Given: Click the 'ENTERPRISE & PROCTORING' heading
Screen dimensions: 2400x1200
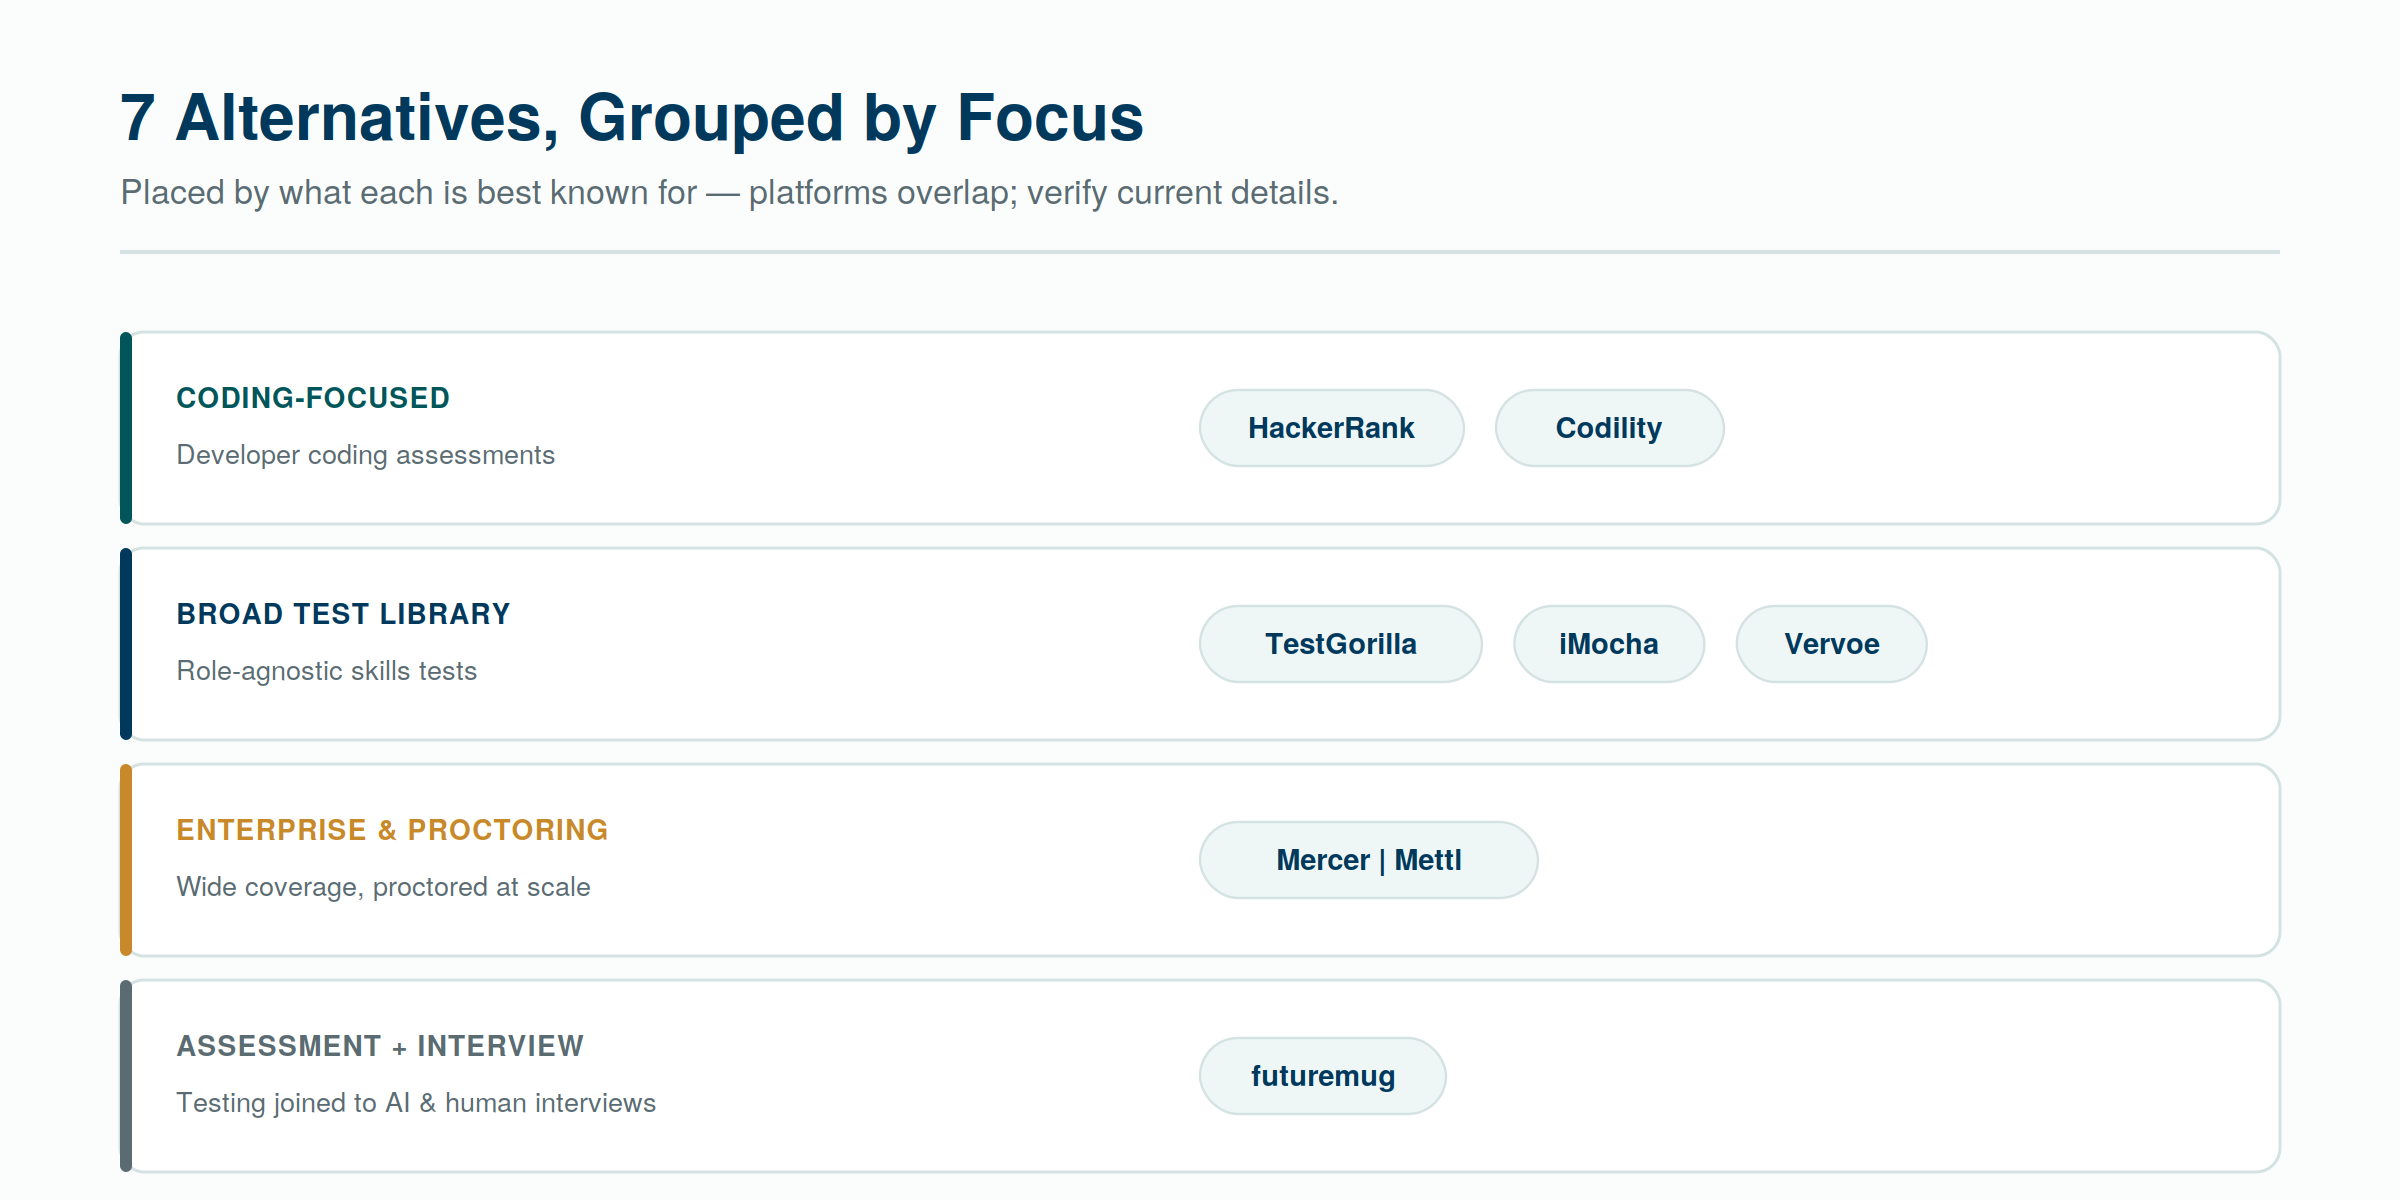Looking at the screenshot, I should (392, 830).
